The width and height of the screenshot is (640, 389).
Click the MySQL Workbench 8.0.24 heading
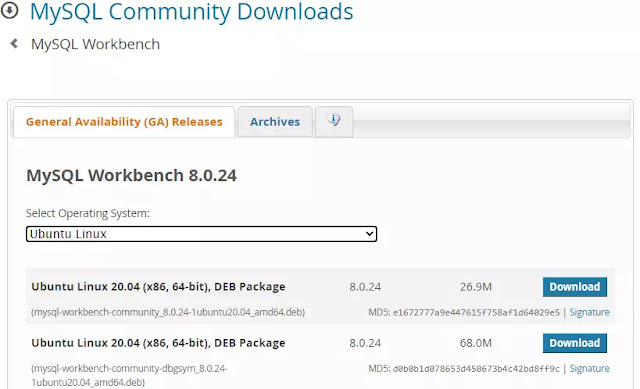[x=131, y=176]
